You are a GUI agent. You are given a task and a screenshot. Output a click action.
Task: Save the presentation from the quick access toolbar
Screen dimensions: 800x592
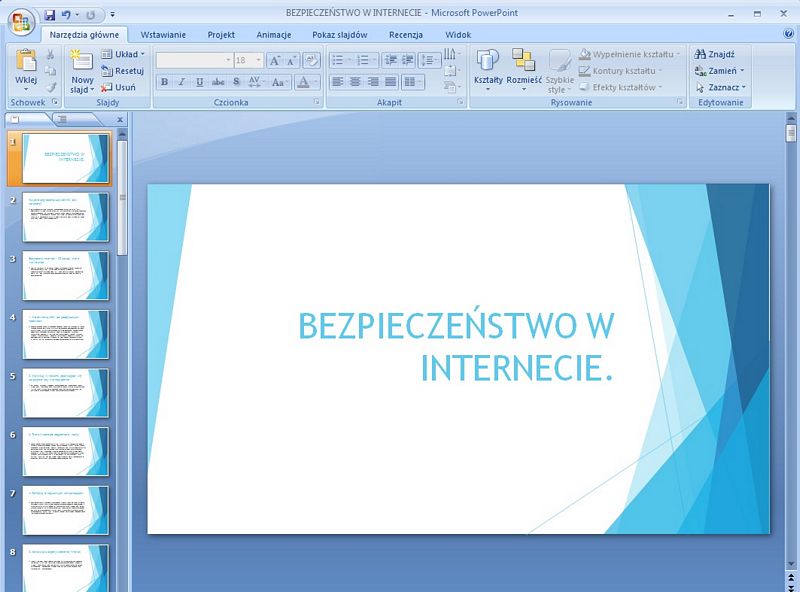[49, 15]
